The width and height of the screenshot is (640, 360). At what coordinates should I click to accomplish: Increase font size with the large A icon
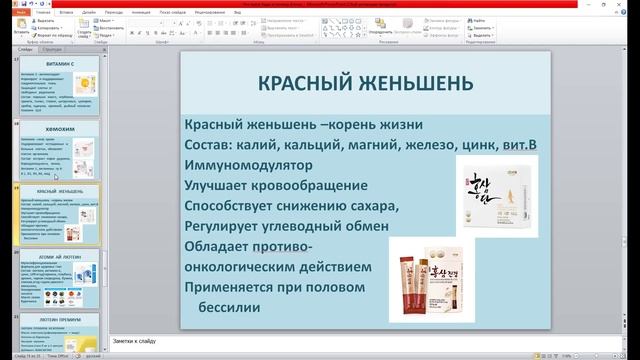click(x=180, y=24)
